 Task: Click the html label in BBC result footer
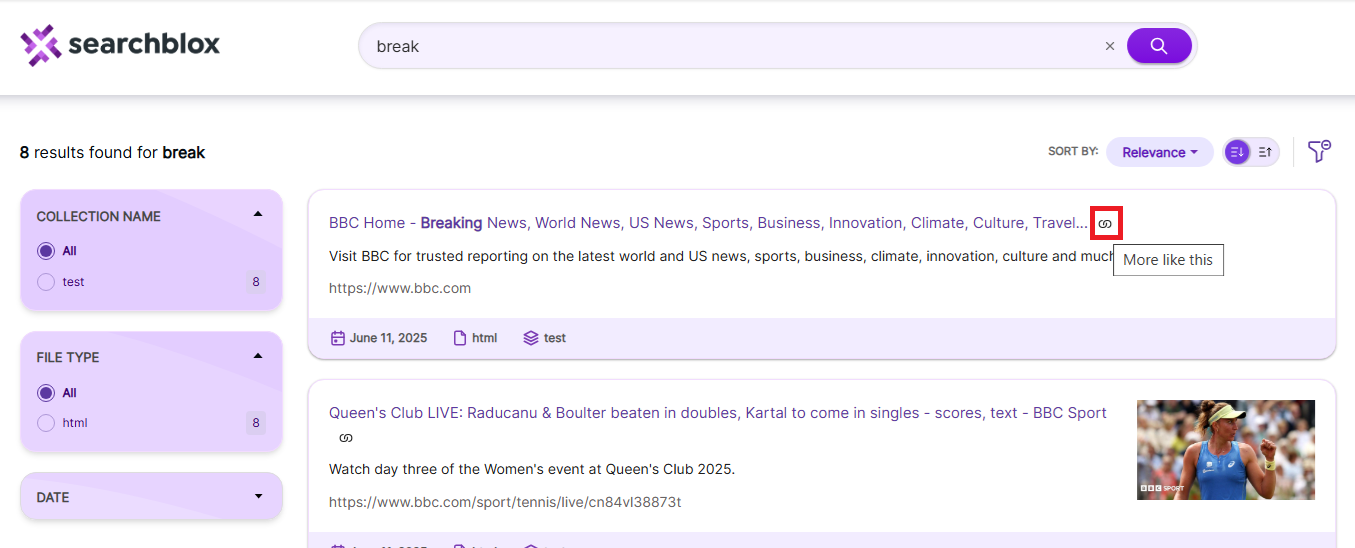485,338
